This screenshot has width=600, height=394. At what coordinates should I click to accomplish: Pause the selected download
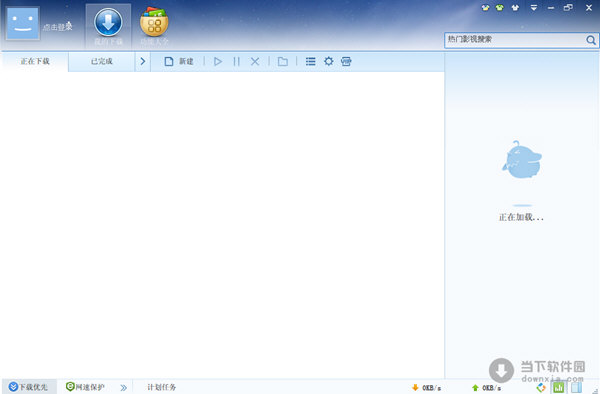(x=236, y=62)
